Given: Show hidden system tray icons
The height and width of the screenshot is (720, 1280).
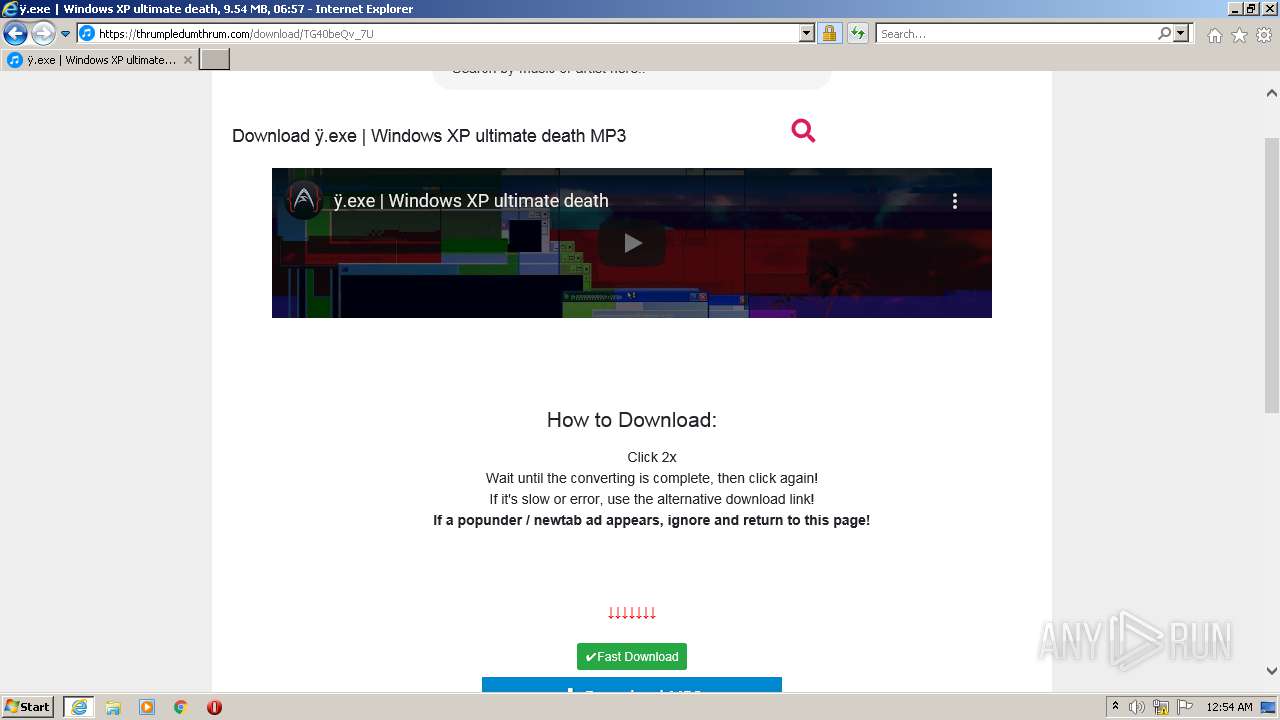Looking at the screenshot, I should pos(1116,707).
